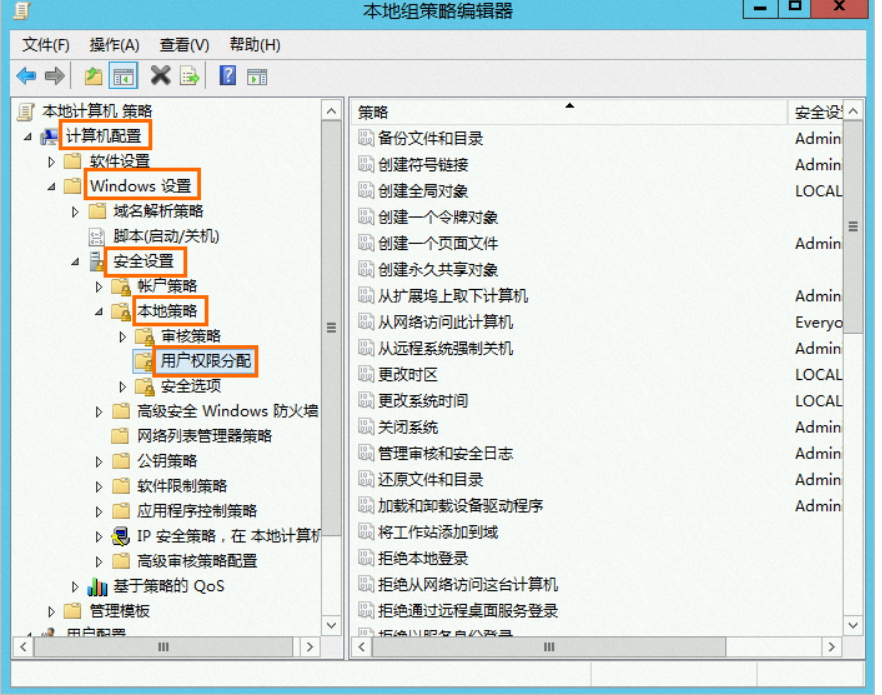The image size is (882, 695).
Task: Select the 拒绝本地登录 policy
Action: (x=423, y=558)
